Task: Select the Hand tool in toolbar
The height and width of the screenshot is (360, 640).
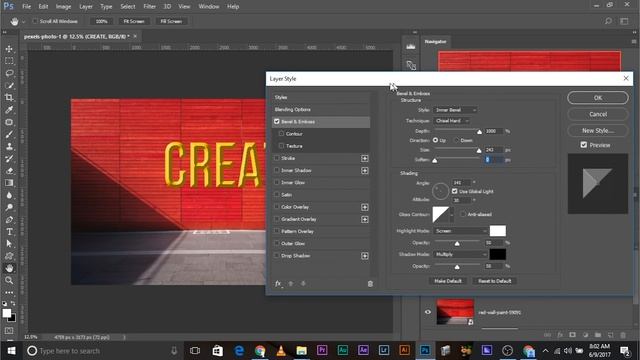Action: [x=9, y=268]
